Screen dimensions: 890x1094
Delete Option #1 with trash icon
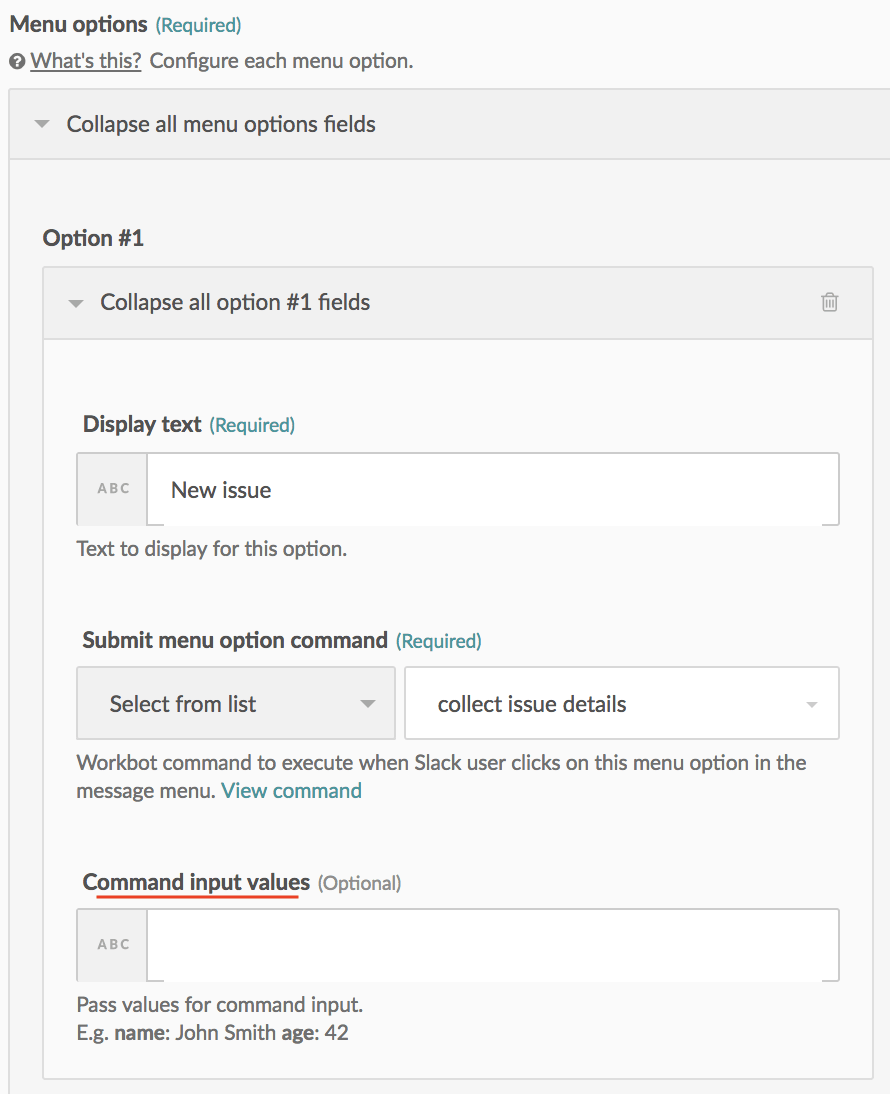point(829,302)
